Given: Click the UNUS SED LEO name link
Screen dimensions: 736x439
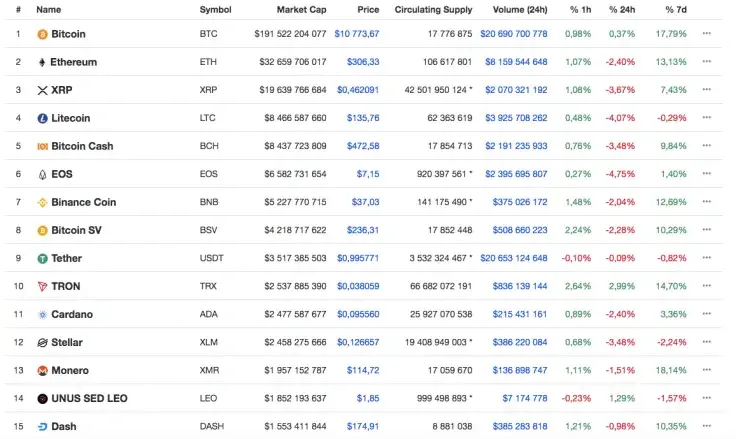Looking at the screenshot, I should 89,398.
